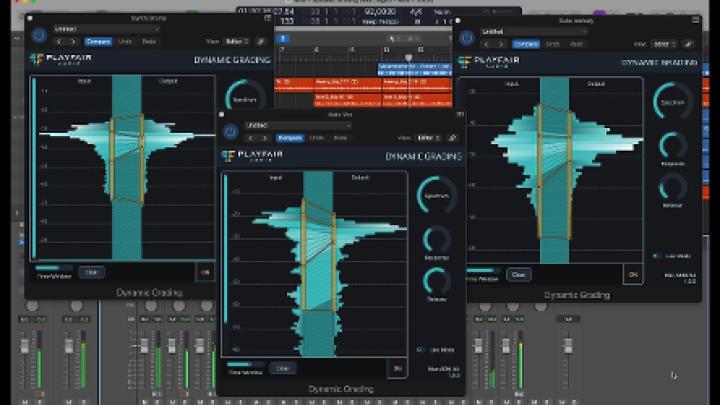
Task: Toggle power button in Solo melody plugin window
Action: [x=467, y=38]
